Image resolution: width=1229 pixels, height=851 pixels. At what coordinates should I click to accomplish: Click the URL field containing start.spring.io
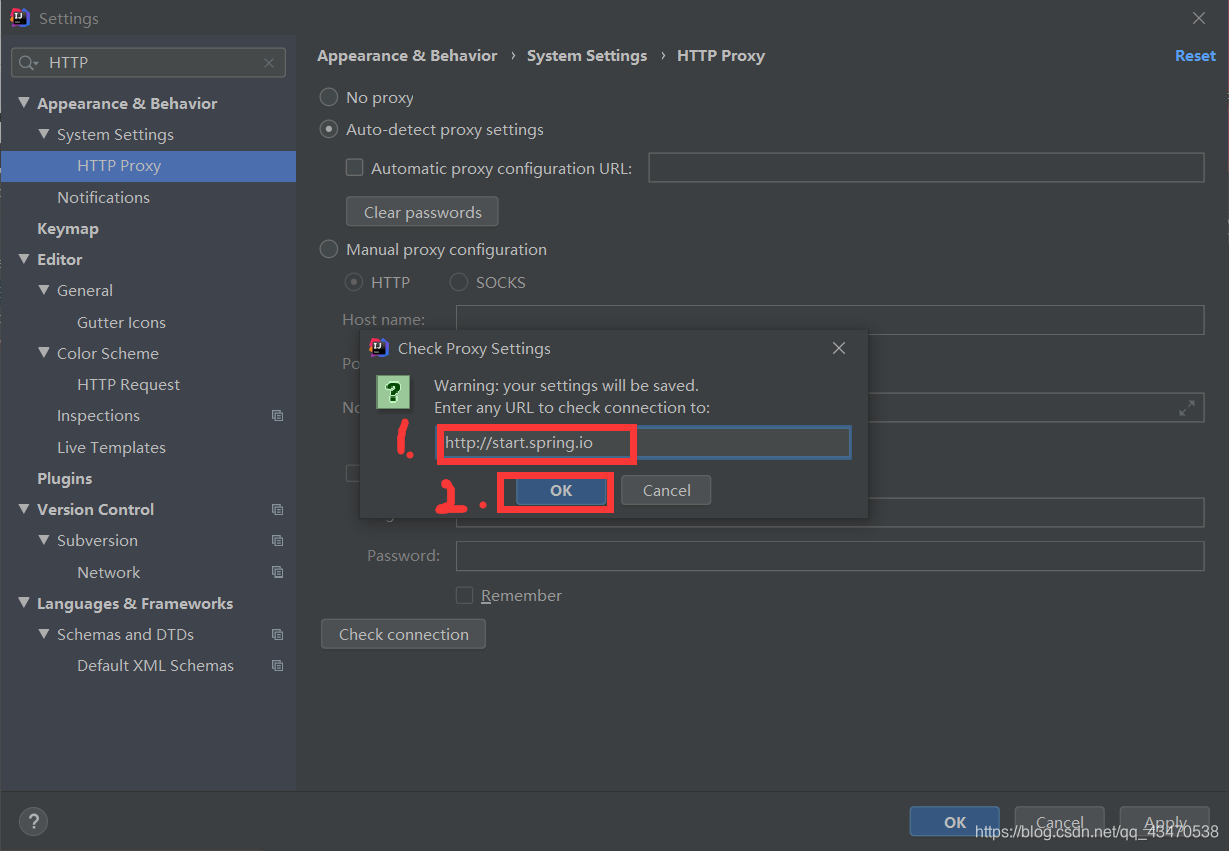click(641, 443)
